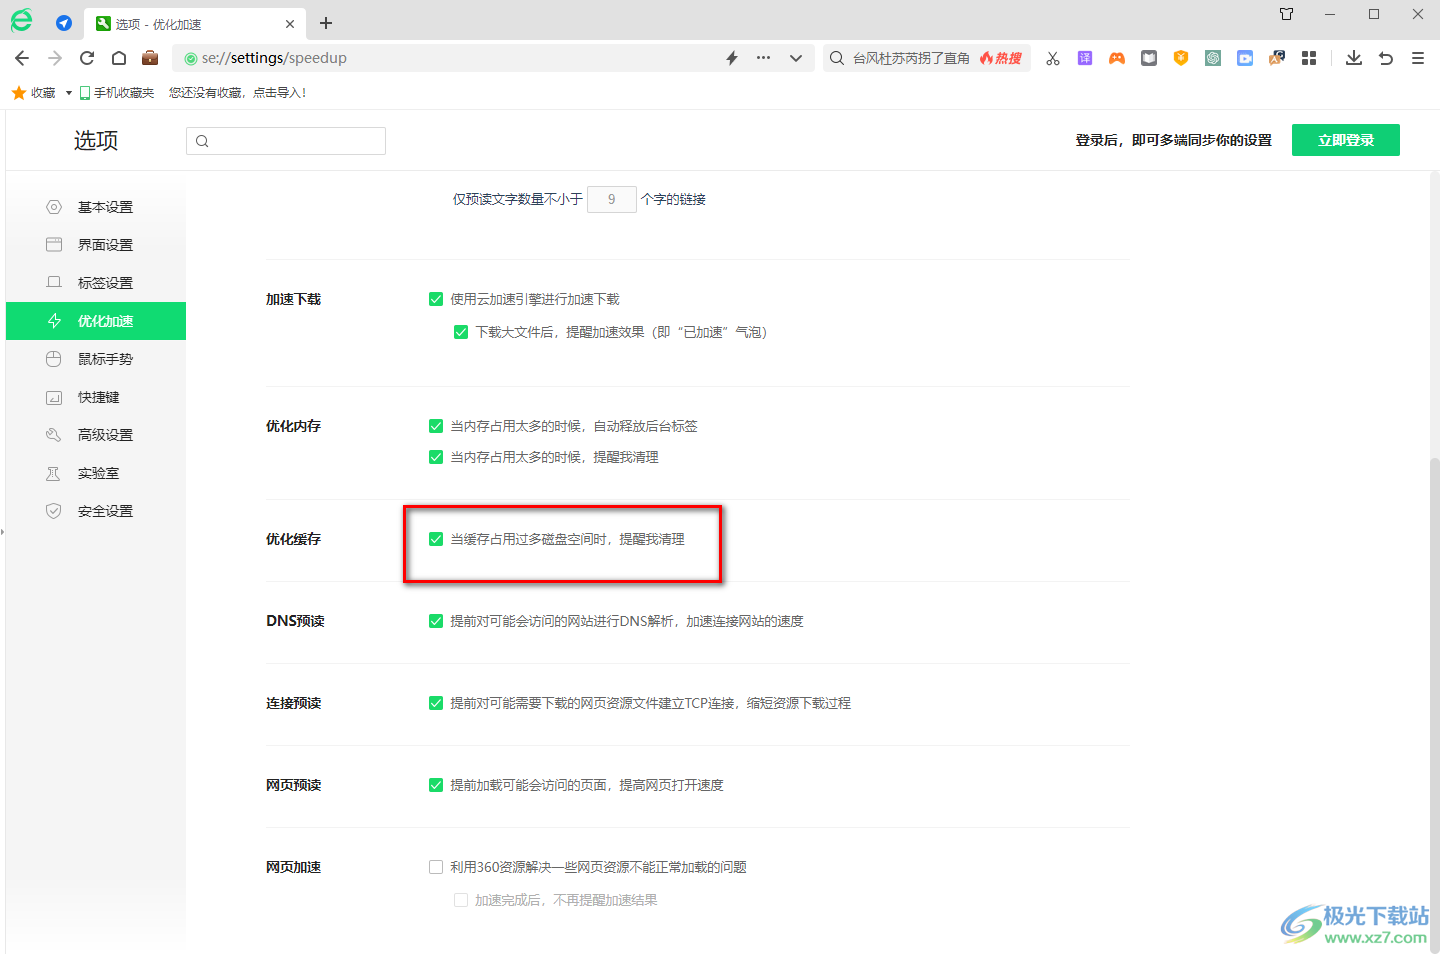
Task: Uncheck 使用云加速引擎进行加速下载
Action: 436,299
